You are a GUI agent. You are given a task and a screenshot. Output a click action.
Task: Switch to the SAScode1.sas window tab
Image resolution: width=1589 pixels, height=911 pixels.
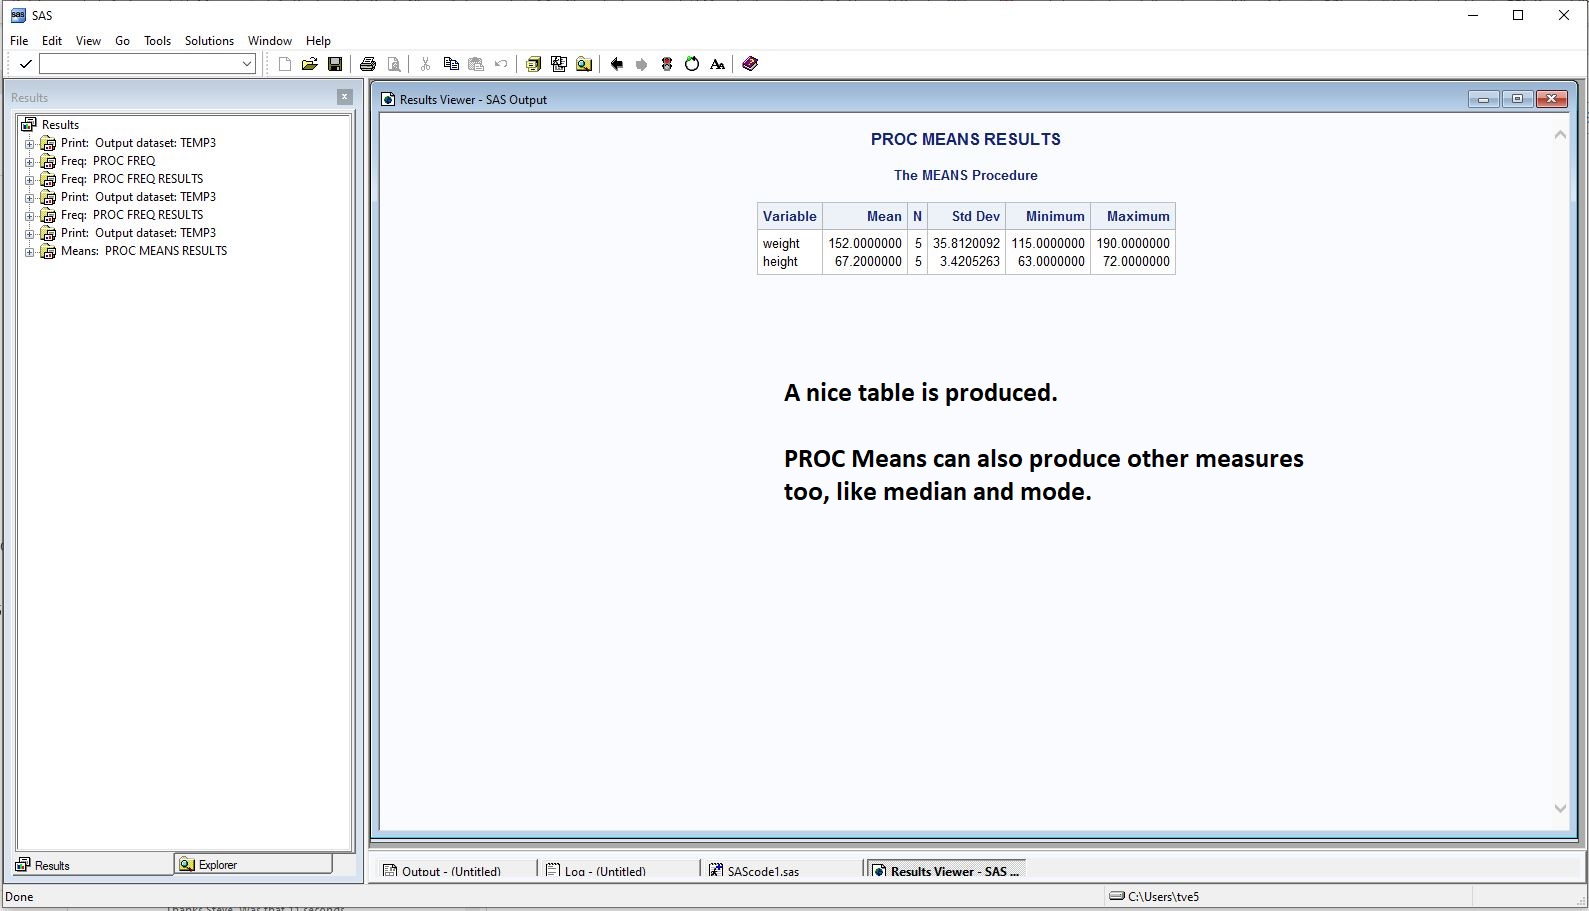tap(762, 871)
